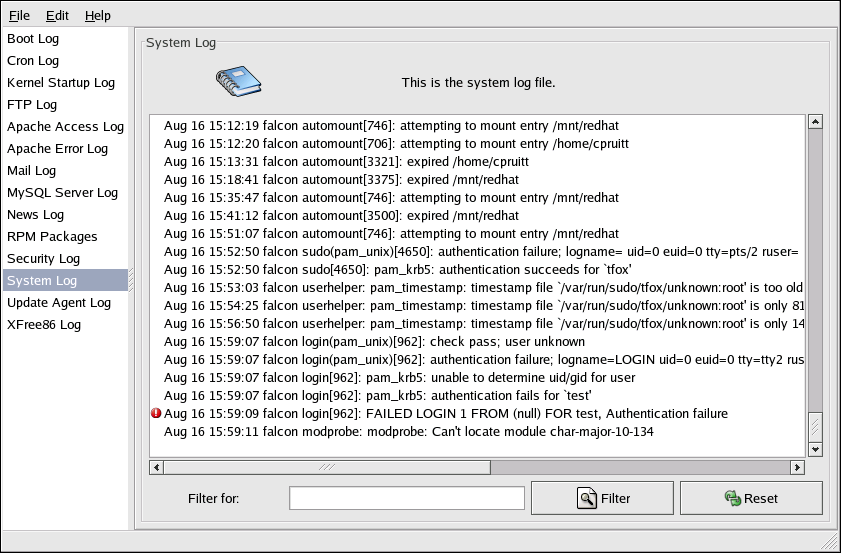Click the horizontal scrollbar right arrow
The image size is (841, 553).
(797, 467)
